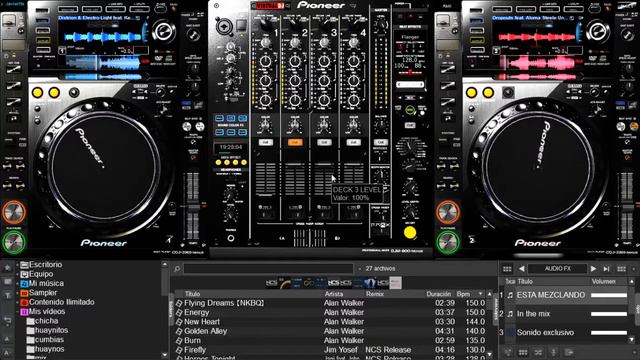The width and height of the screenshot is (640, 360).
Task: Click channel 3 MID EQ knob
Action: coord(324,81)
